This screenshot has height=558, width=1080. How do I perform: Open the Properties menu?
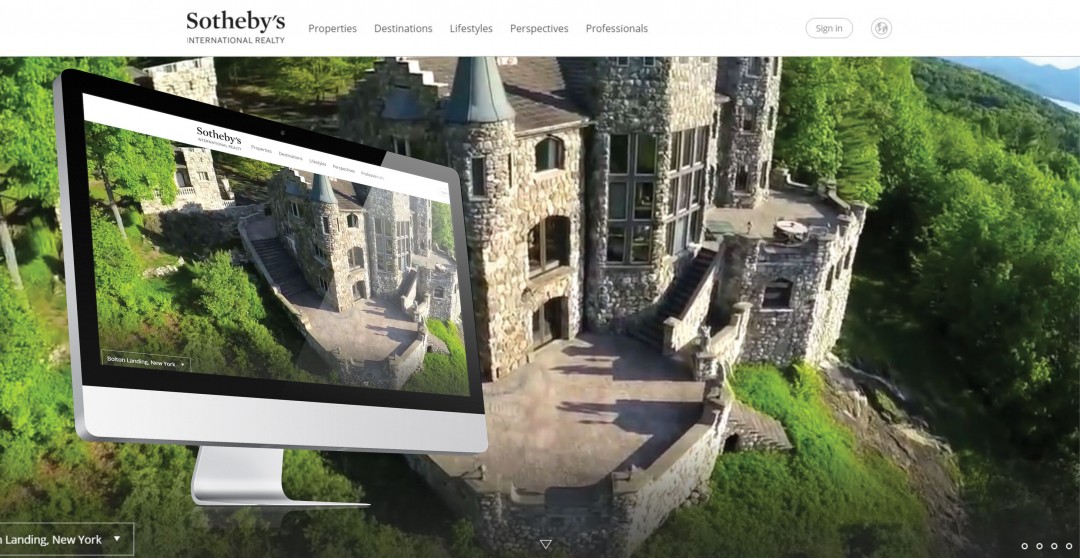[x=333, y=28]
